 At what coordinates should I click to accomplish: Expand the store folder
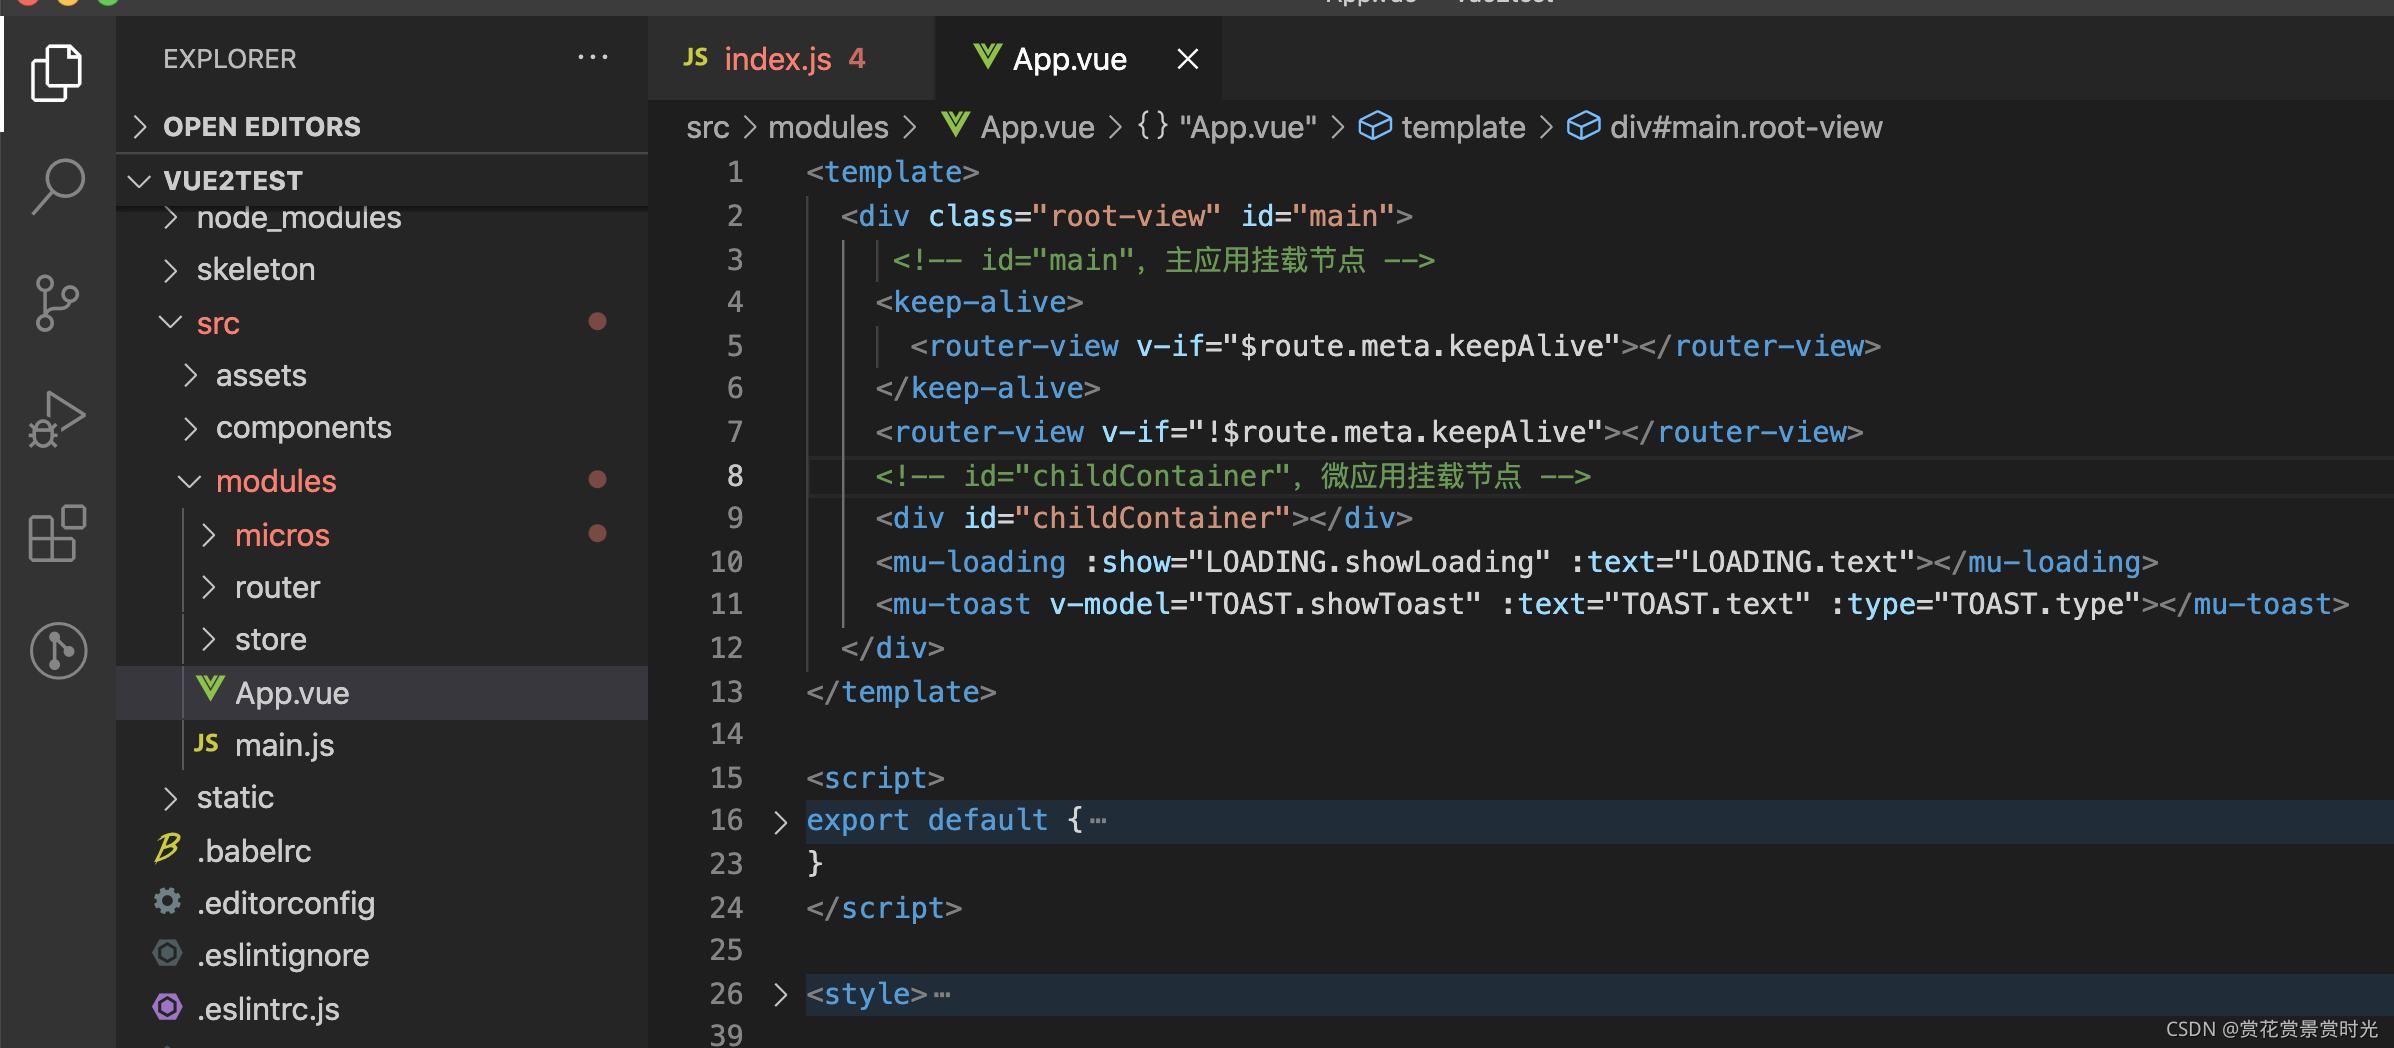(x=382, y=640)
